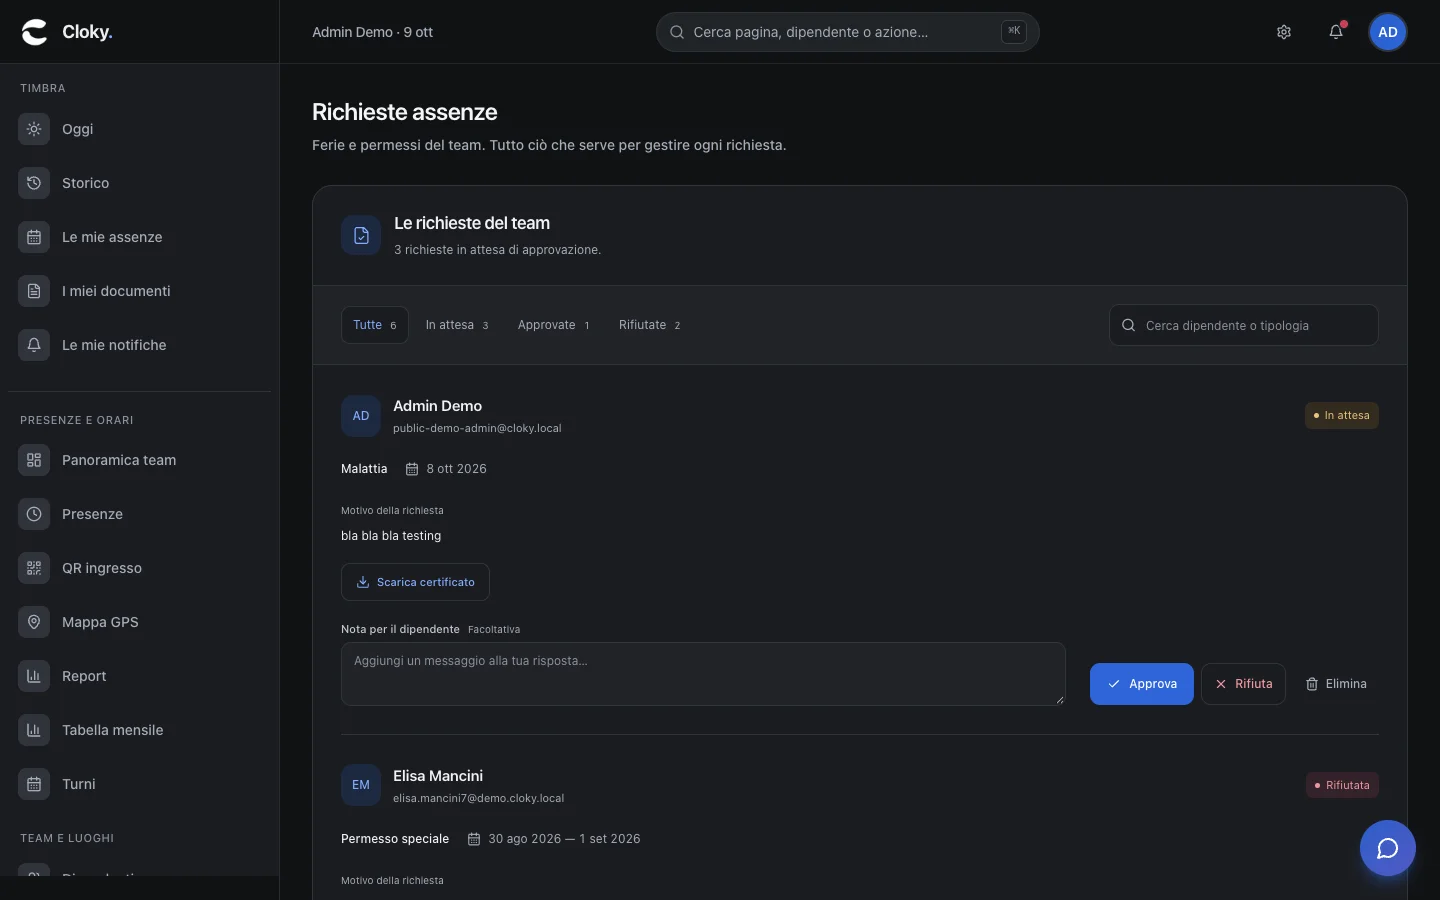Open settings gear in top bar
The height and width of the screenshot is (900, 1440).
click(1284, 32)
